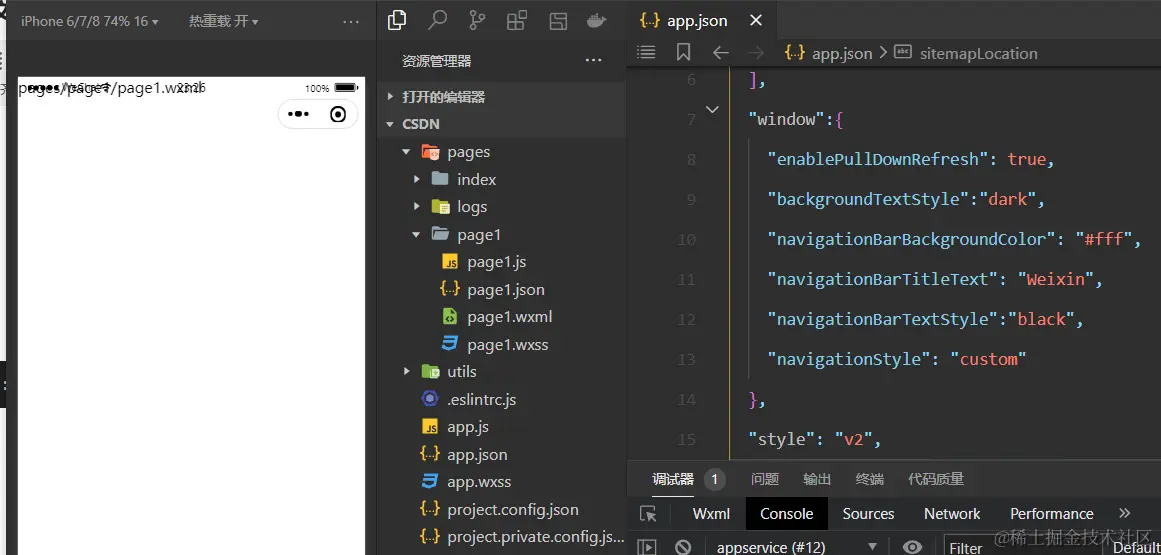Viewport: 1161px width, 555px height.
Task: Click the "custom" navigationStyle value
Action: pyautogui.click(x=988, y=359)
